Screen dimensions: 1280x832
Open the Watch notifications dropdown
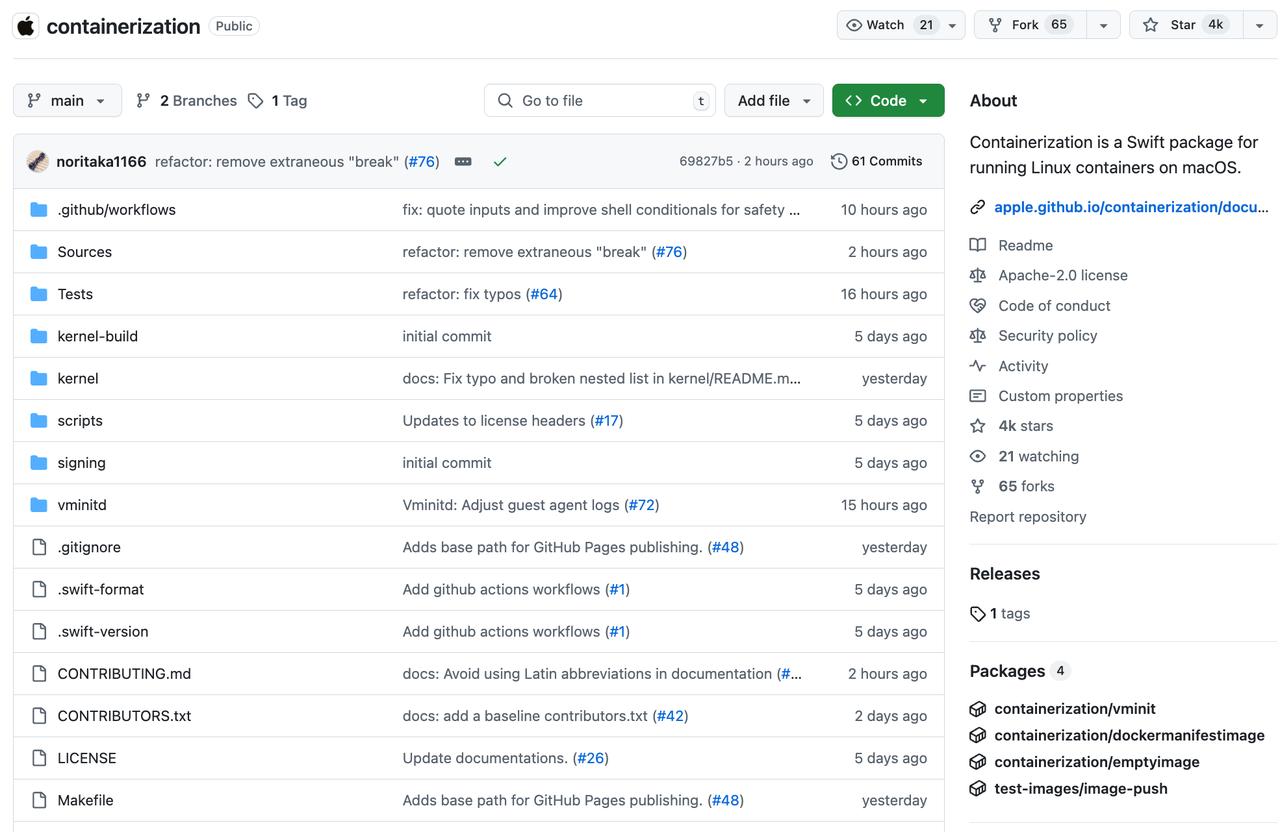point(901,25)
